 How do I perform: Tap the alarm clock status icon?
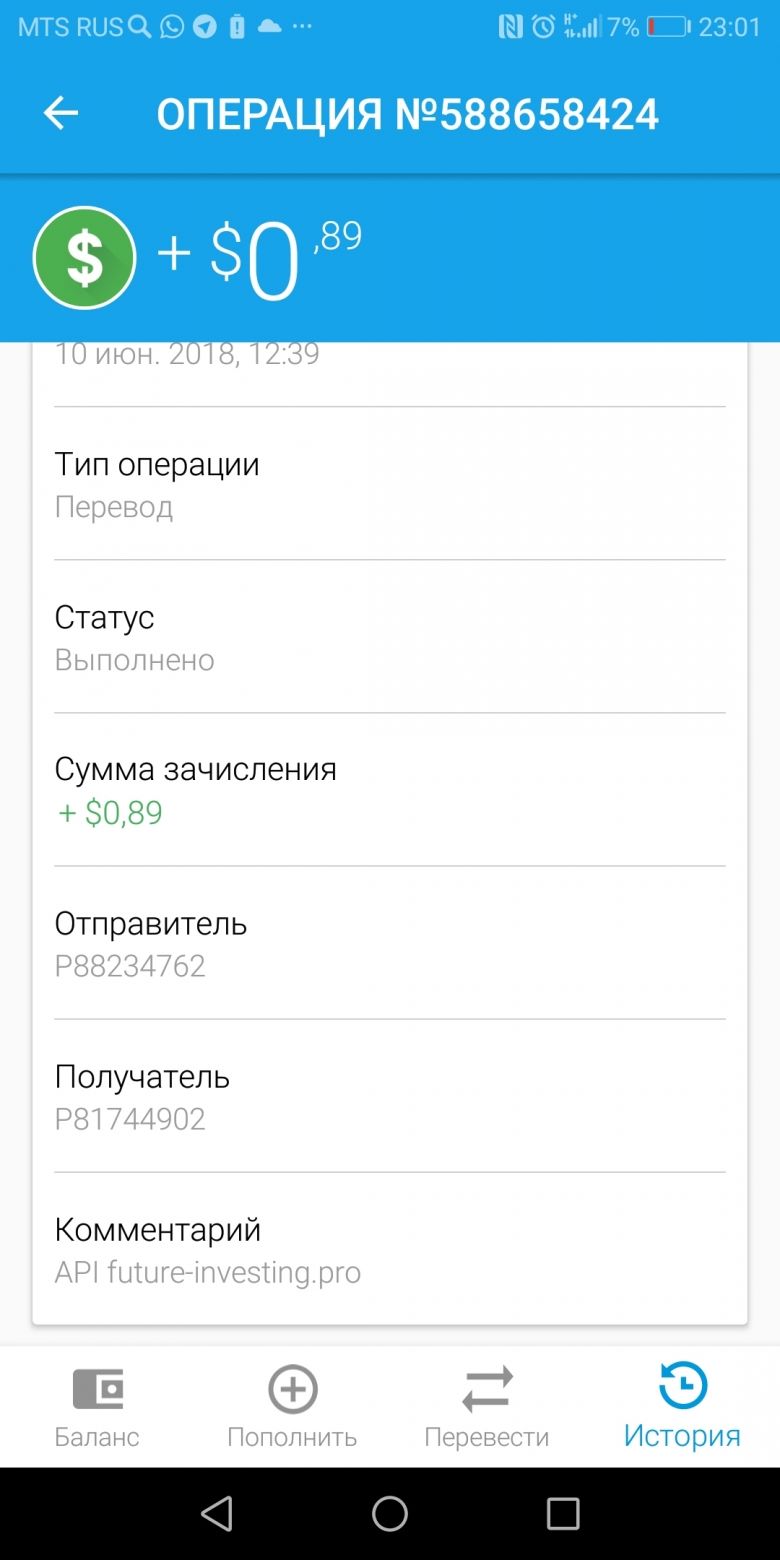click(543, 27)
